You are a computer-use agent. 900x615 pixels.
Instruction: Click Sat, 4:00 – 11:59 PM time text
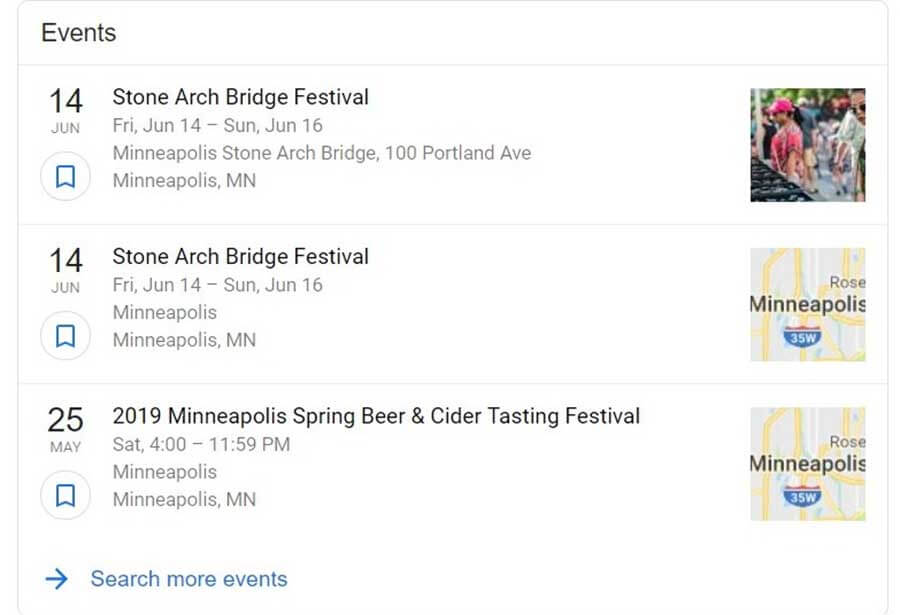pyautogui.click(x=201, y=444)
